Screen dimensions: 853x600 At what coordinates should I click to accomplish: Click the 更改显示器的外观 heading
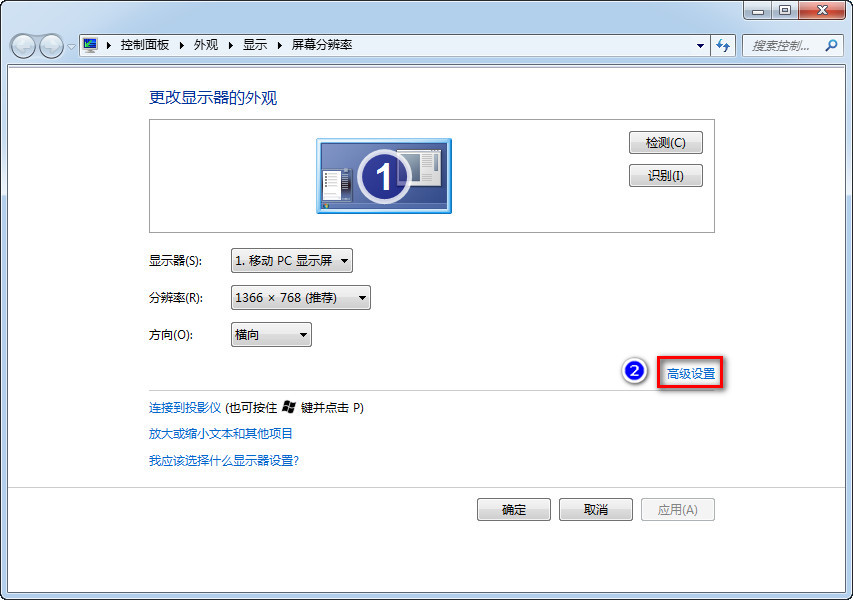213,98
